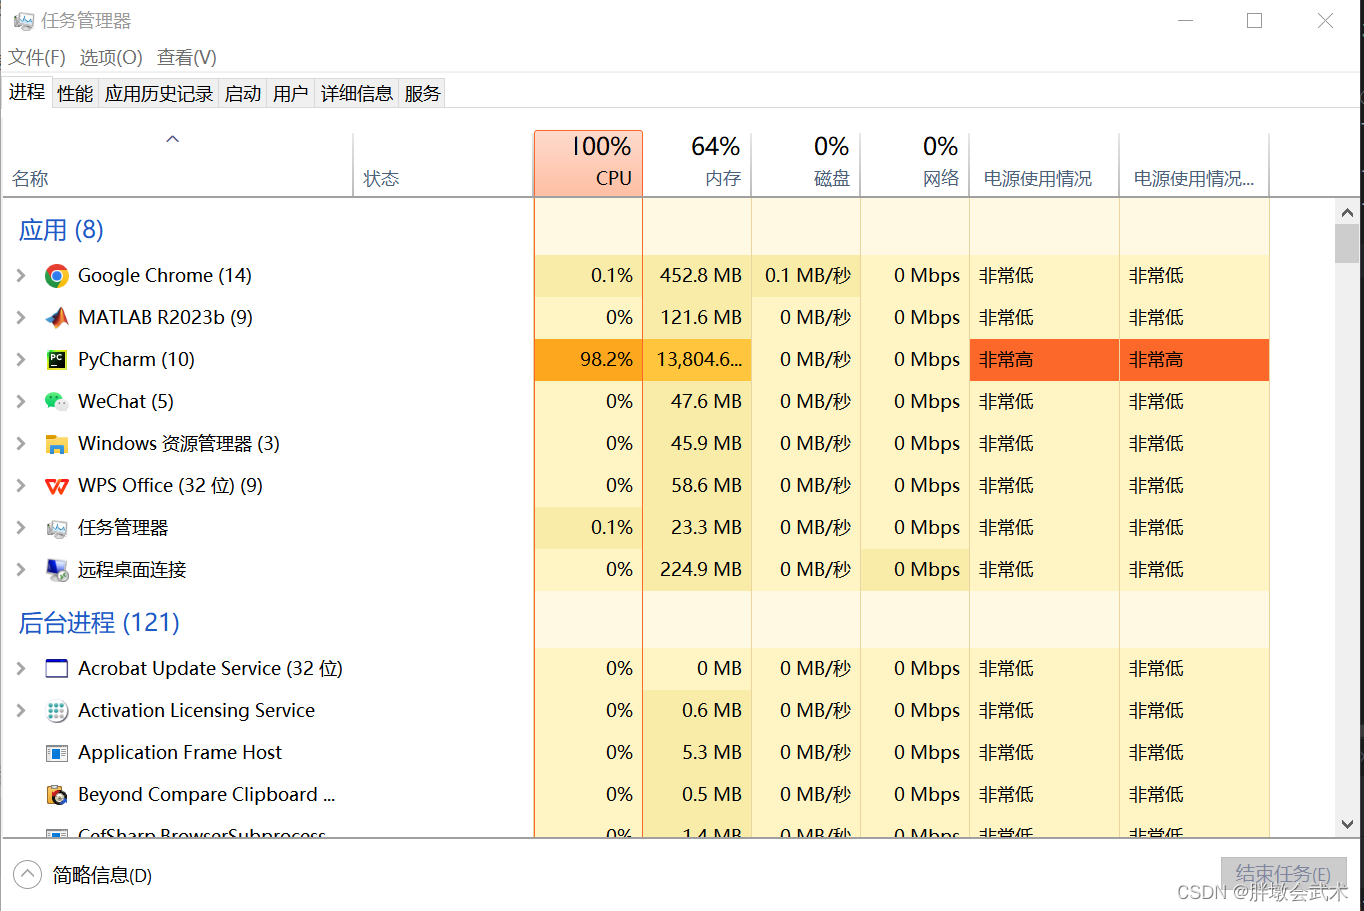Click Chrome's 0.1 MB/秒 disk cell
The width and height of the screenshot is (1364, 911).
point(806,276)
